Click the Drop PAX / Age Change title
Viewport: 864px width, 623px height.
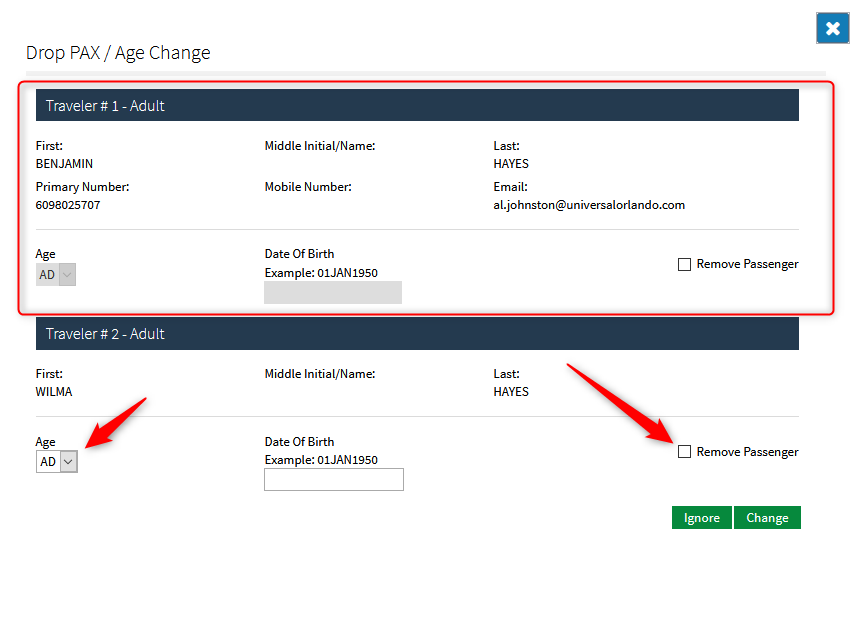tap(118, 53)
